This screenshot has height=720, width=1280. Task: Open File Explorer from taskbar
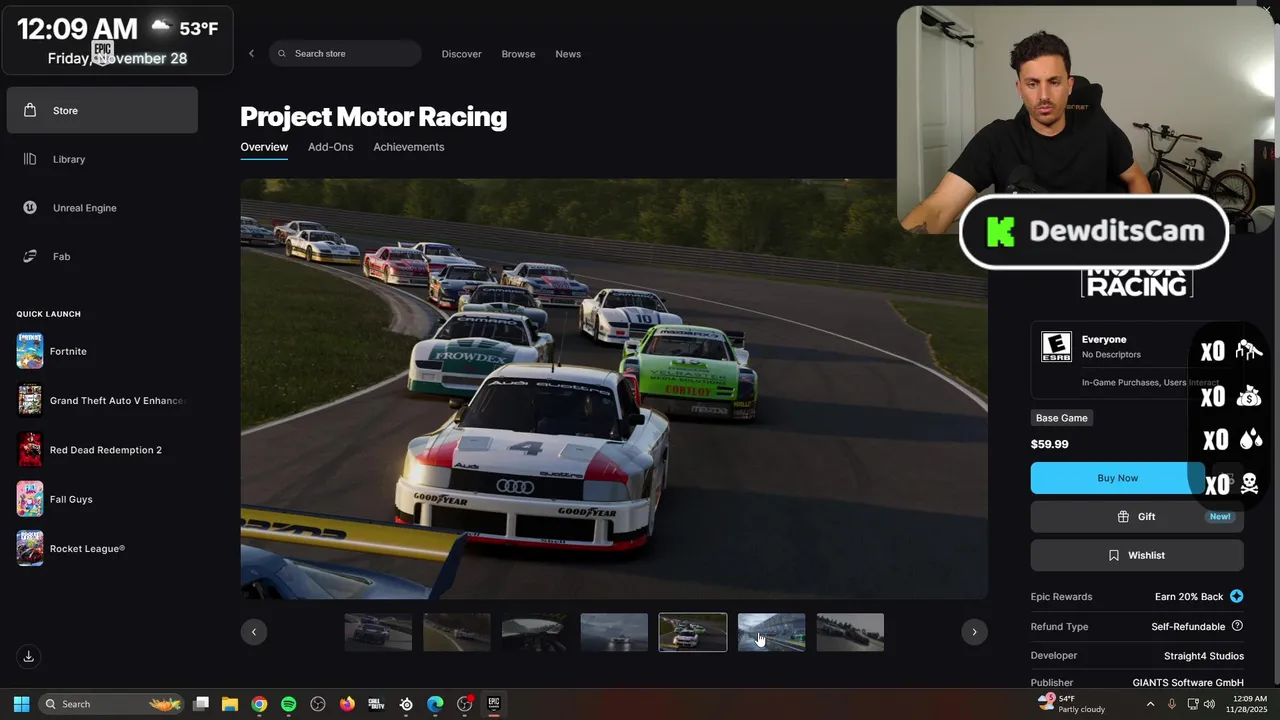tap(230, 704)
